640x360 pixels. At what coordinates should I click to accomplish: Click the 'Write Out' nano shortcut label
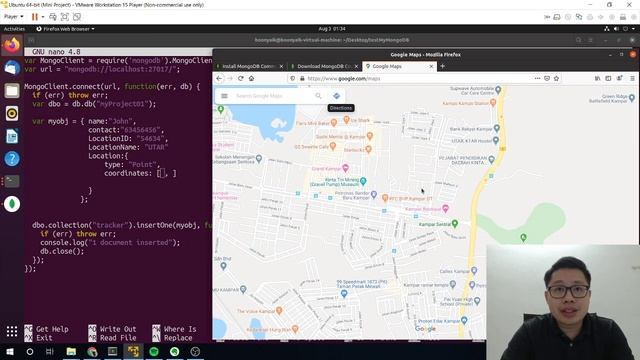click(118, 329)
